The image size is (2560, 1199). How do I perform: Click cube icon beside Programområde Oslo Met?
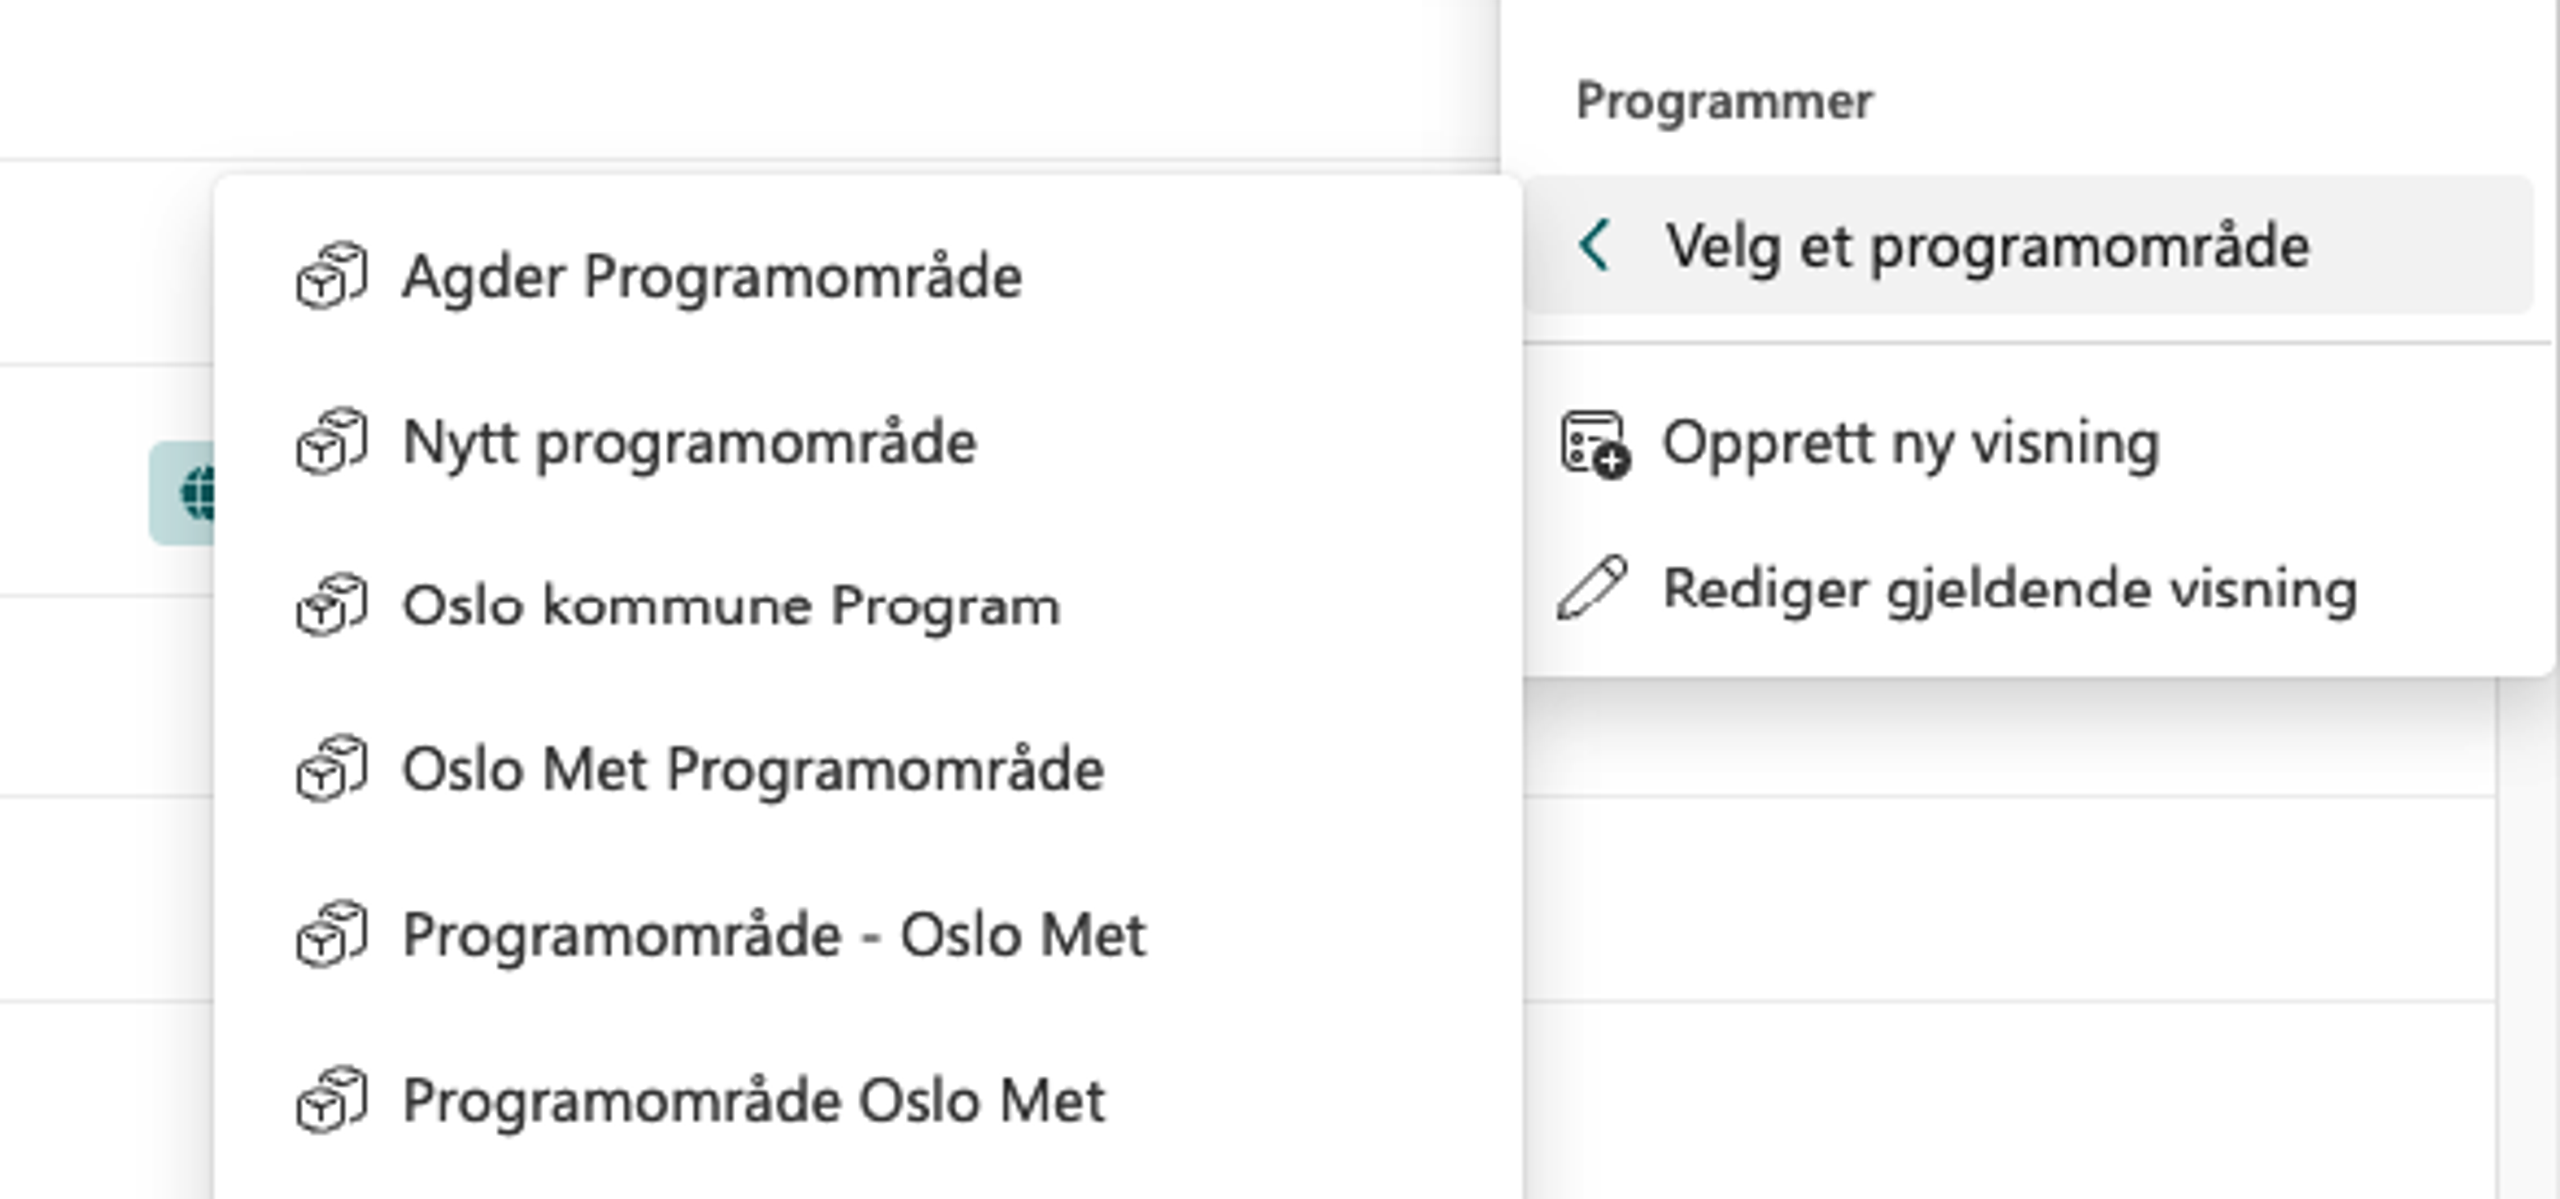(332, 1100)
